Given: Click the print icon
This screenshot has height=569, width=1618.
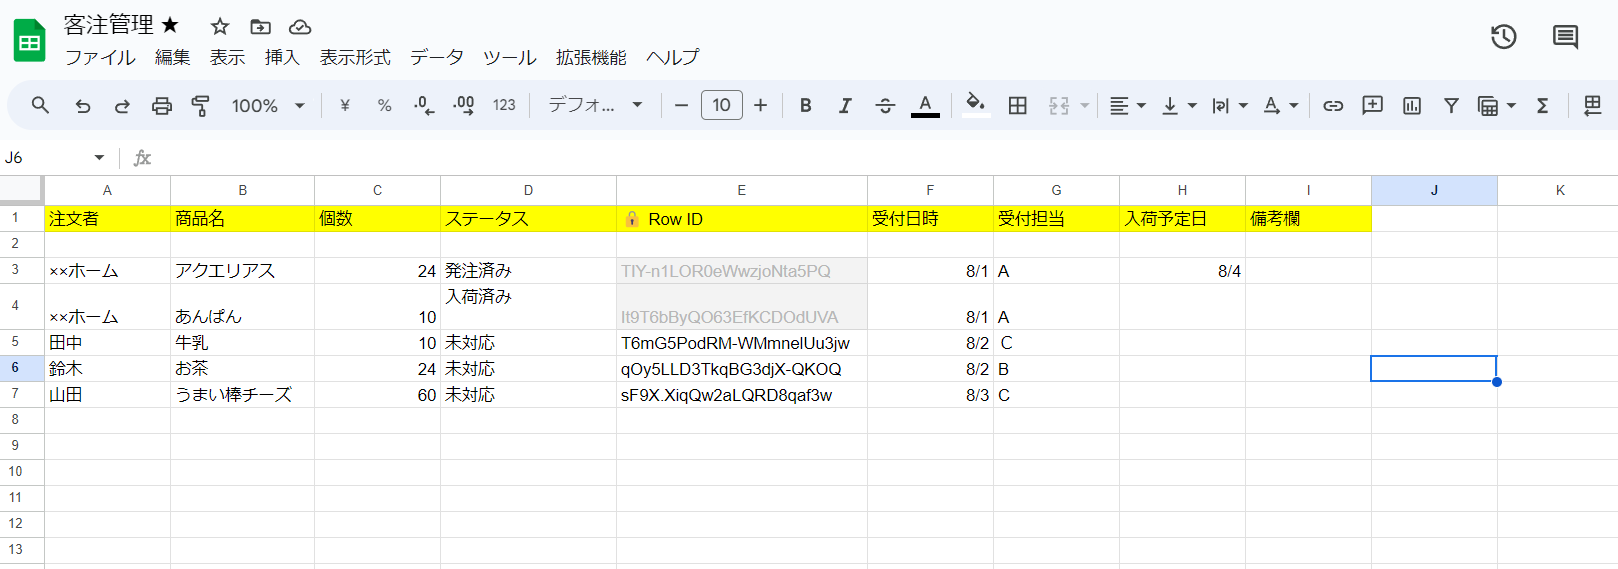Looking at the screenshot, I should pyautogui.click(x=162, y=105).
